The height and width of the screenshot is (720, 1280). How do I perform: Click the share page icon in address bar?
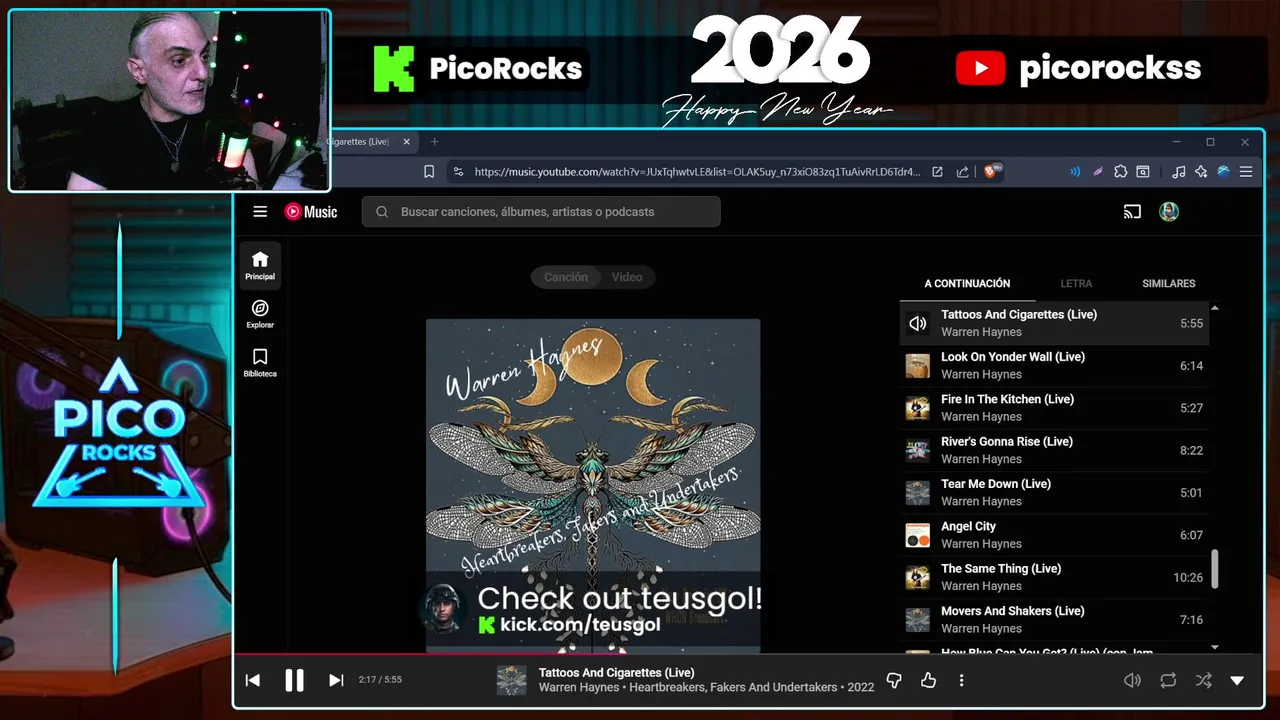click(963, 172)
